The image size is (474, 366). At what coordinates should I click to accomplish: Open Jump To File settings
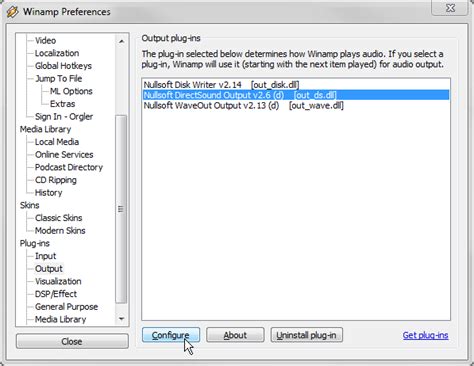point(59,79)
